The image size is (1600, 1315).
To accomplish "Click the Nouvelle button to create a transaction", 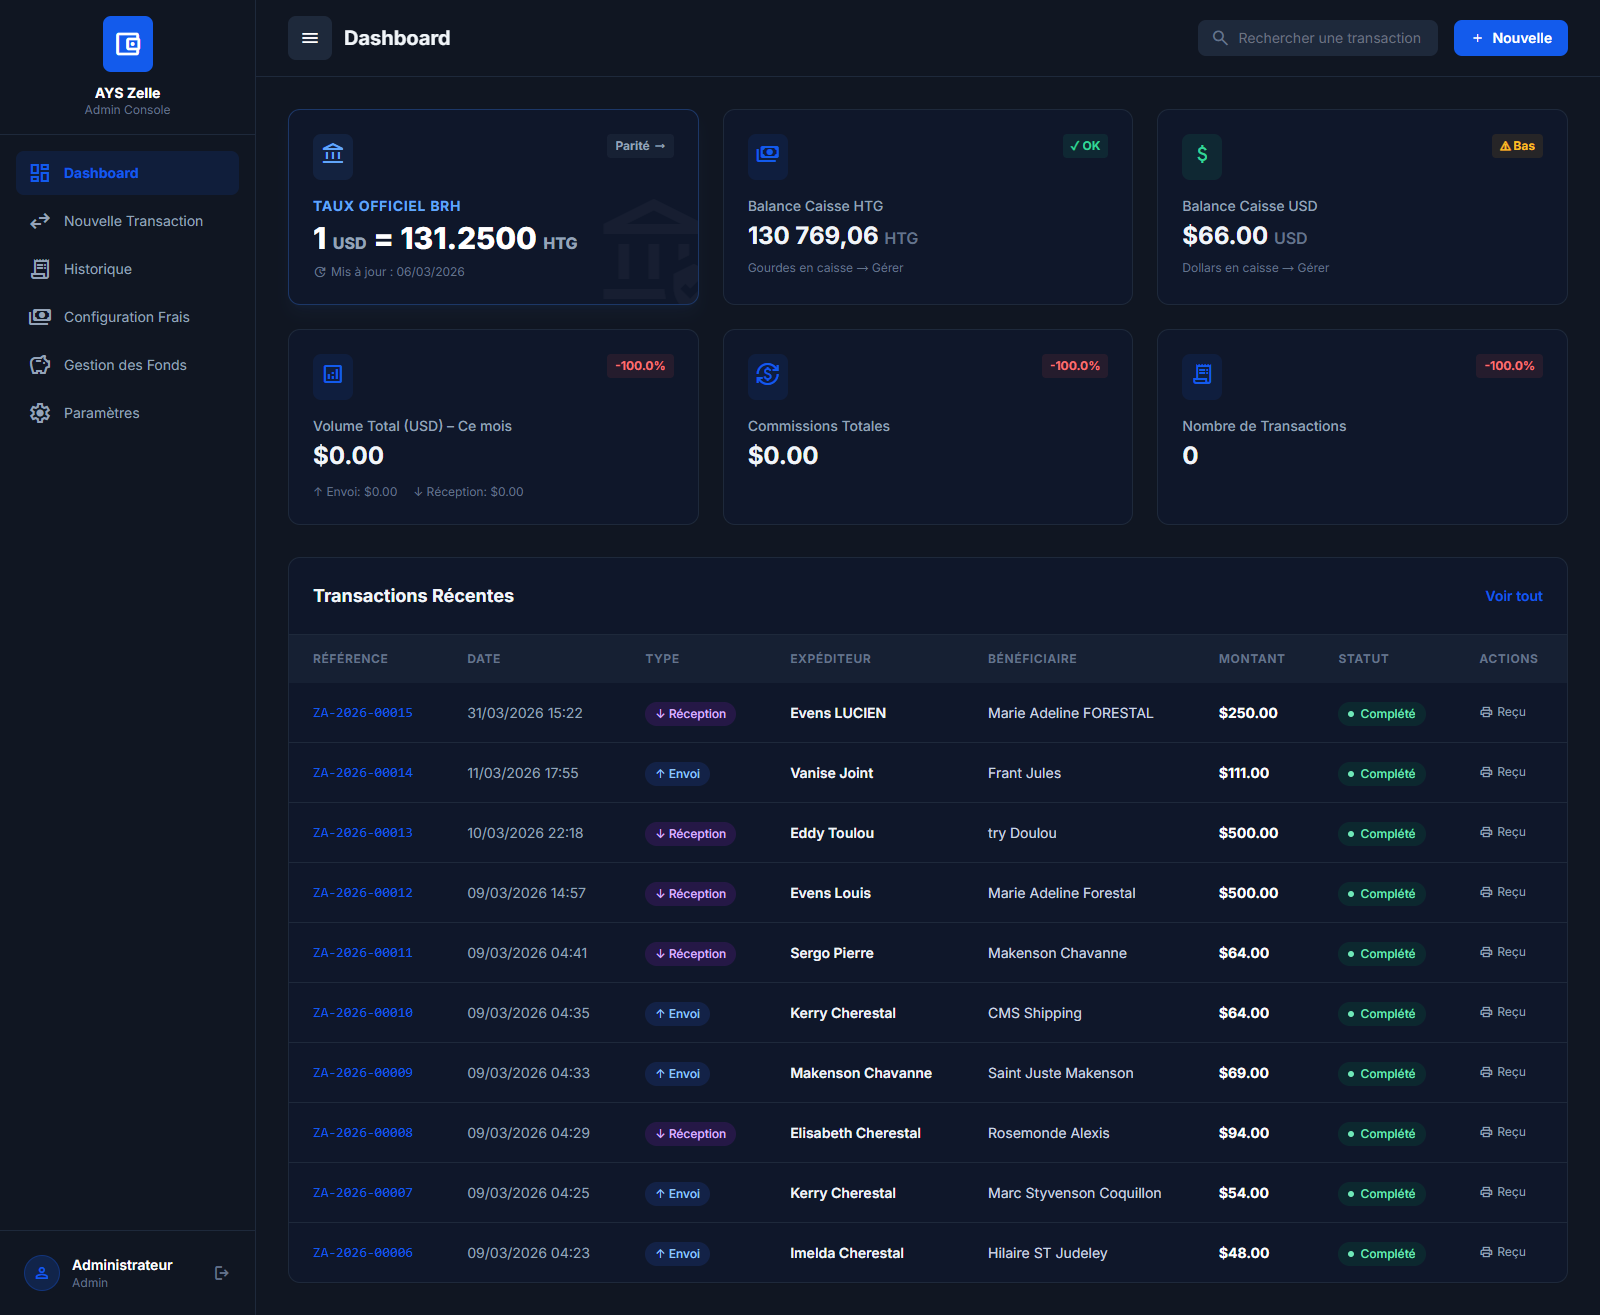I will (x=1510, y=38).
